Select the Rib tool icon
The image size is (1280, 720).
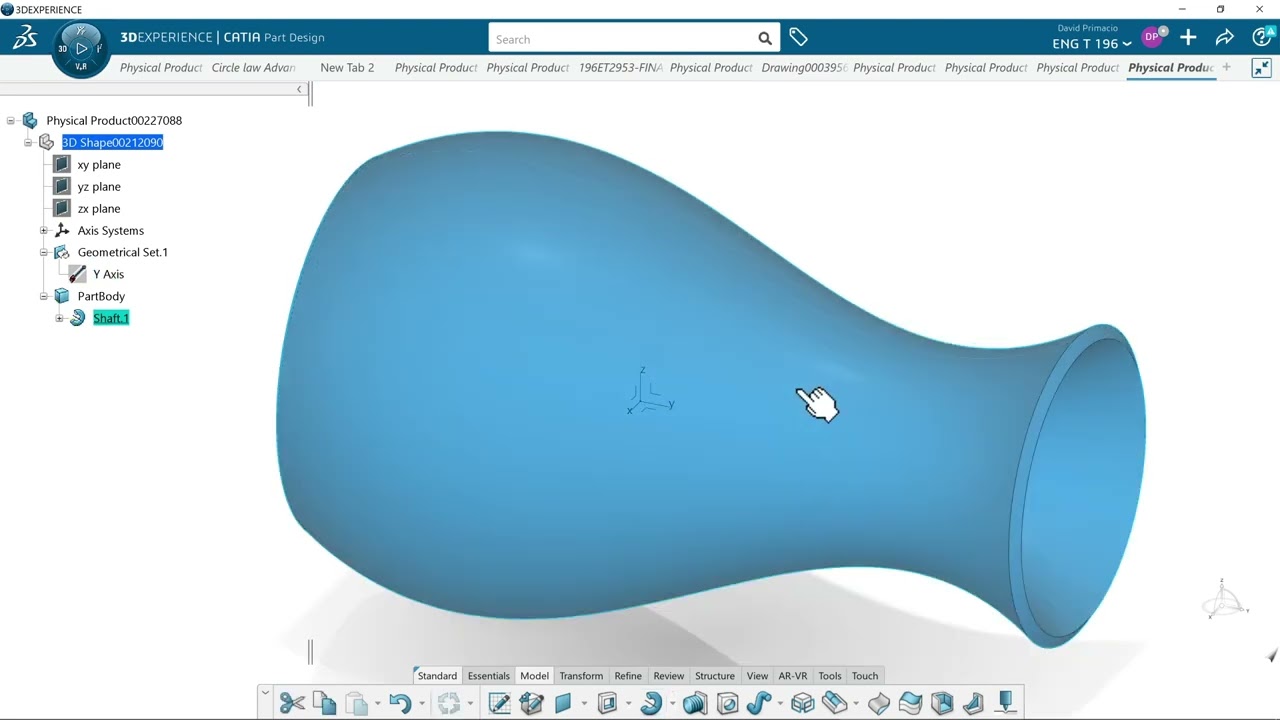coord(694,703)
